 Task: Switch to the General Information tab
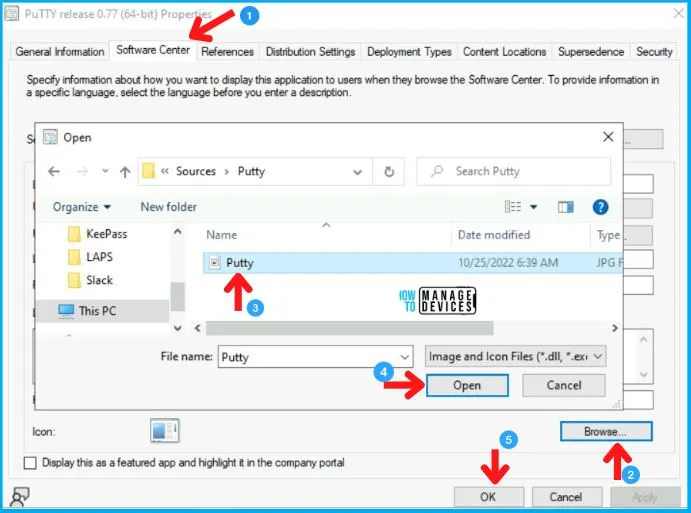(60, 52)
